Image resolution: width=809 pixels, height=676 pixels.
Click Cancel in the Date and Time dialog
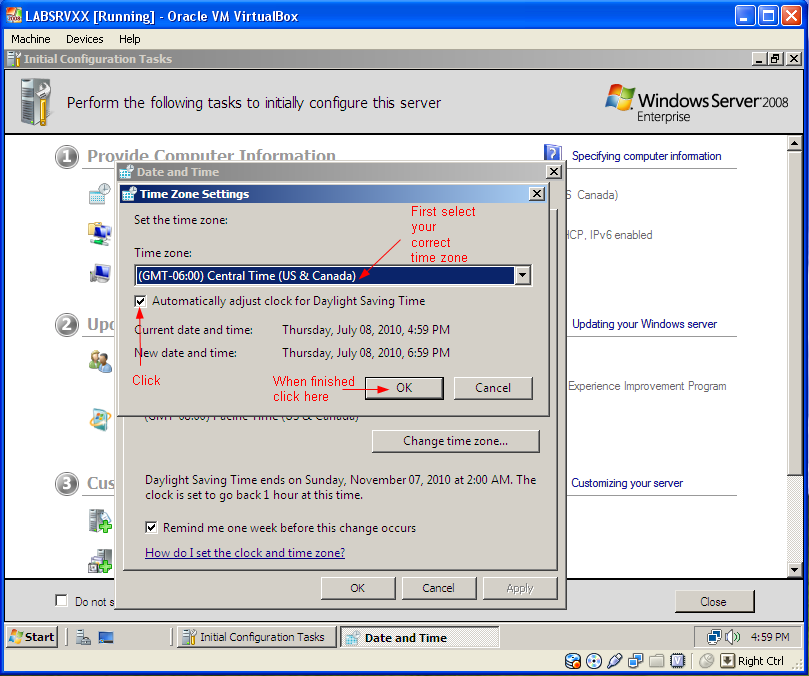(x=439, y=588)
